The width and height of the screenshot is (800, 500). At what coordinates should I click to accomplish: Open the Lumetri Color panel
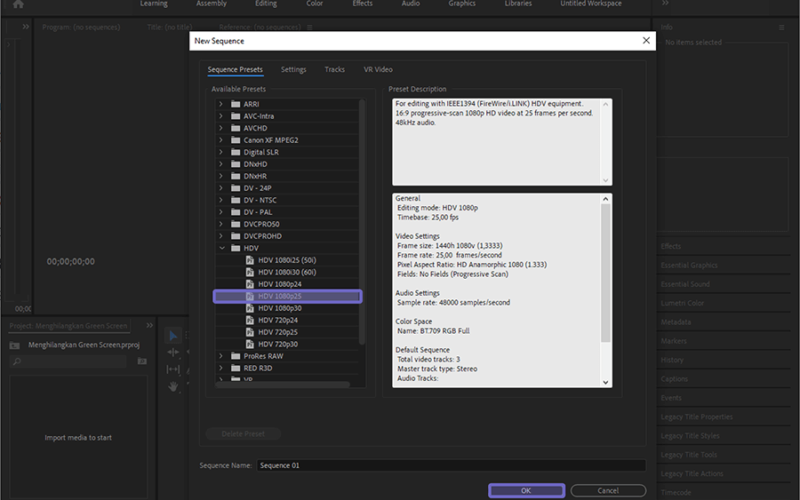[682, 303]
